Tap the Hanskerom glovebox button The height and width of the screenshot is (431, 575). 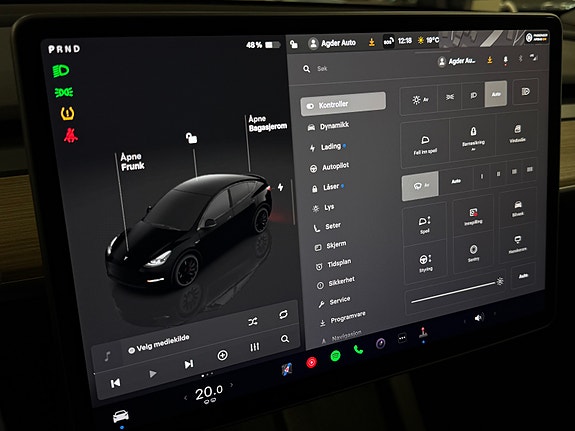pyautogui.click(x=517, y=244)
